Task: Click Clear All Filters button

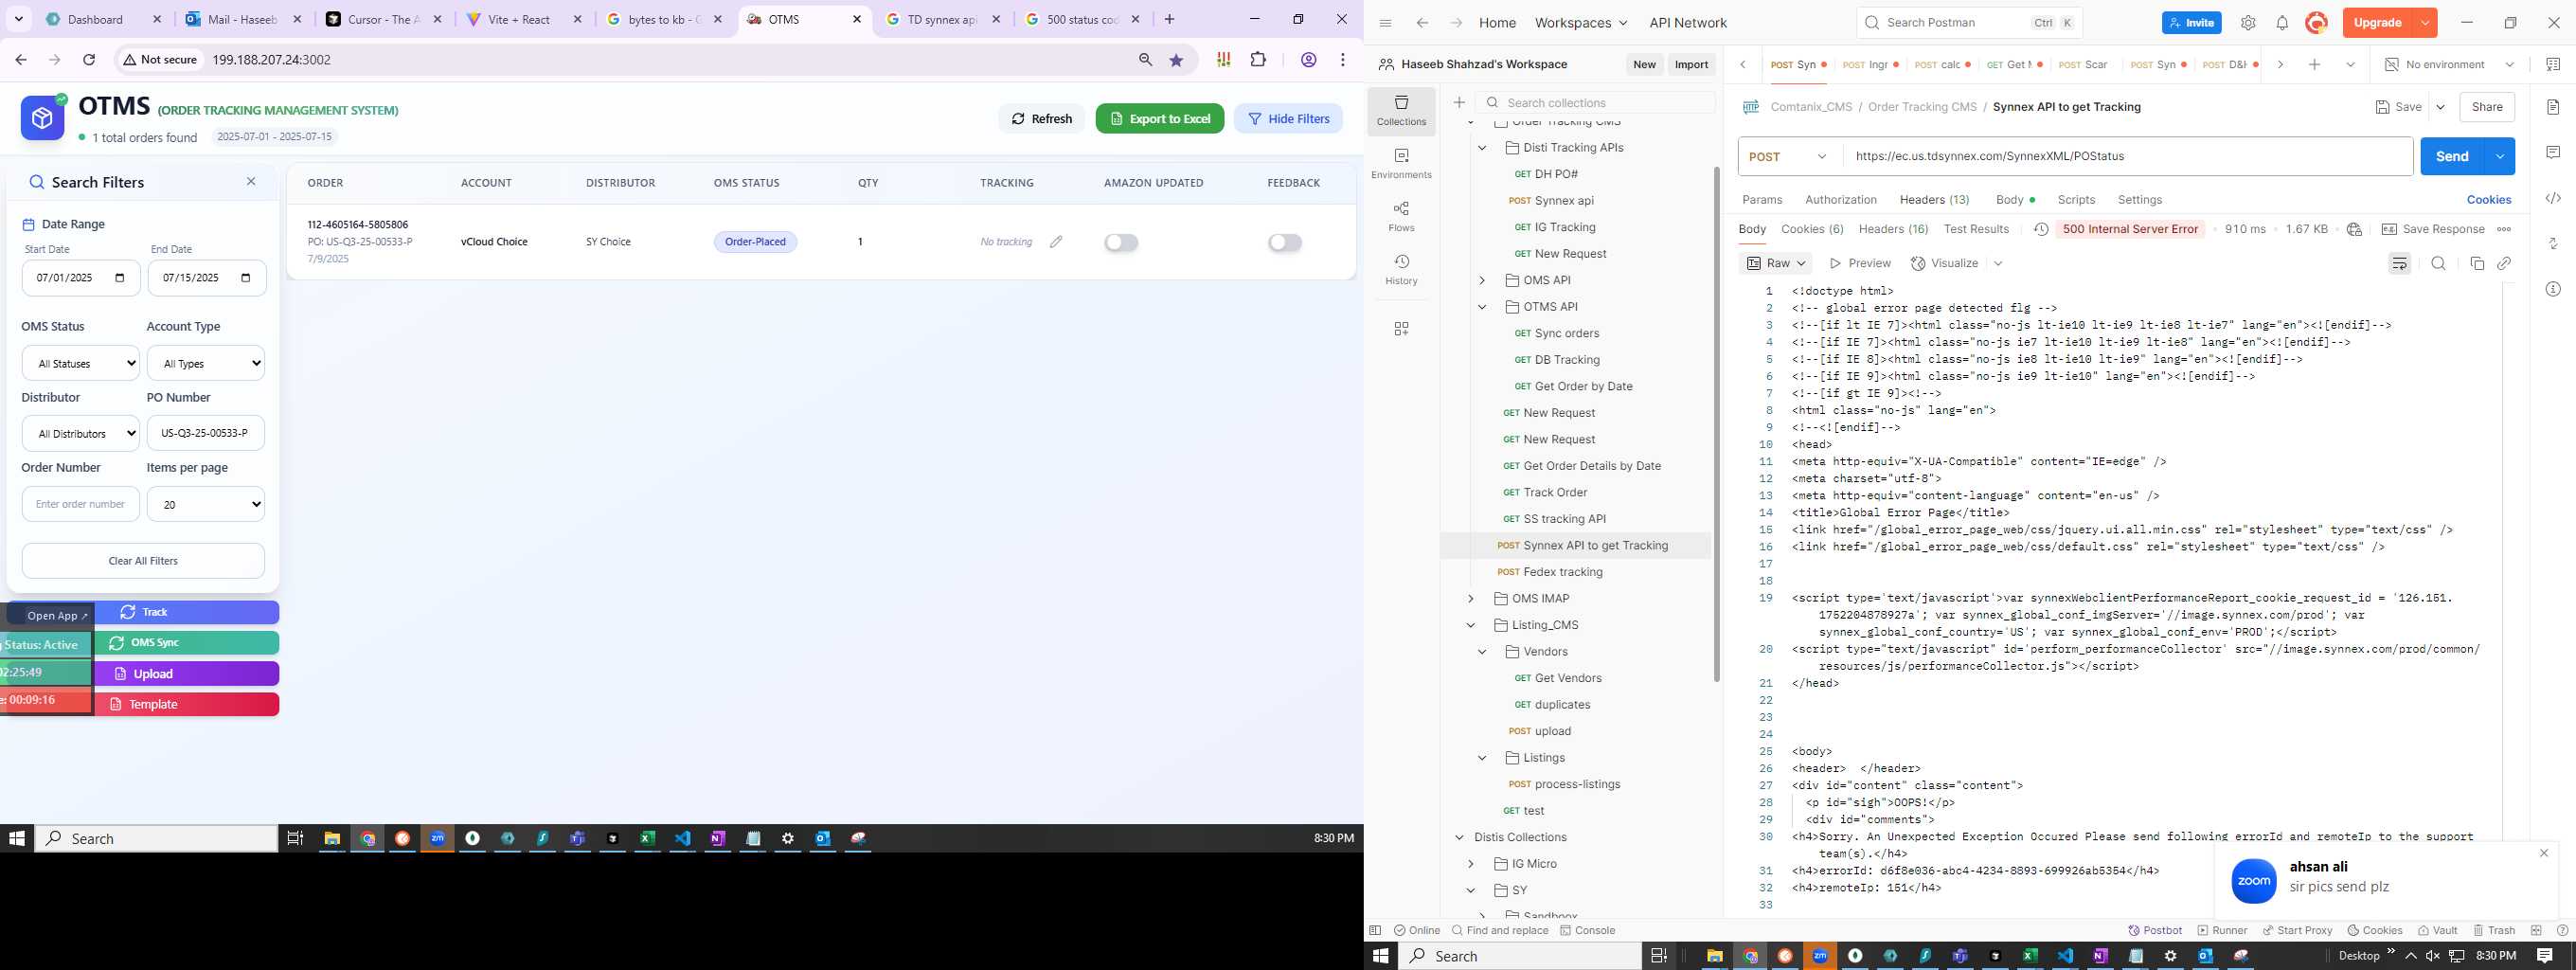Action: [x=143, y=561]
